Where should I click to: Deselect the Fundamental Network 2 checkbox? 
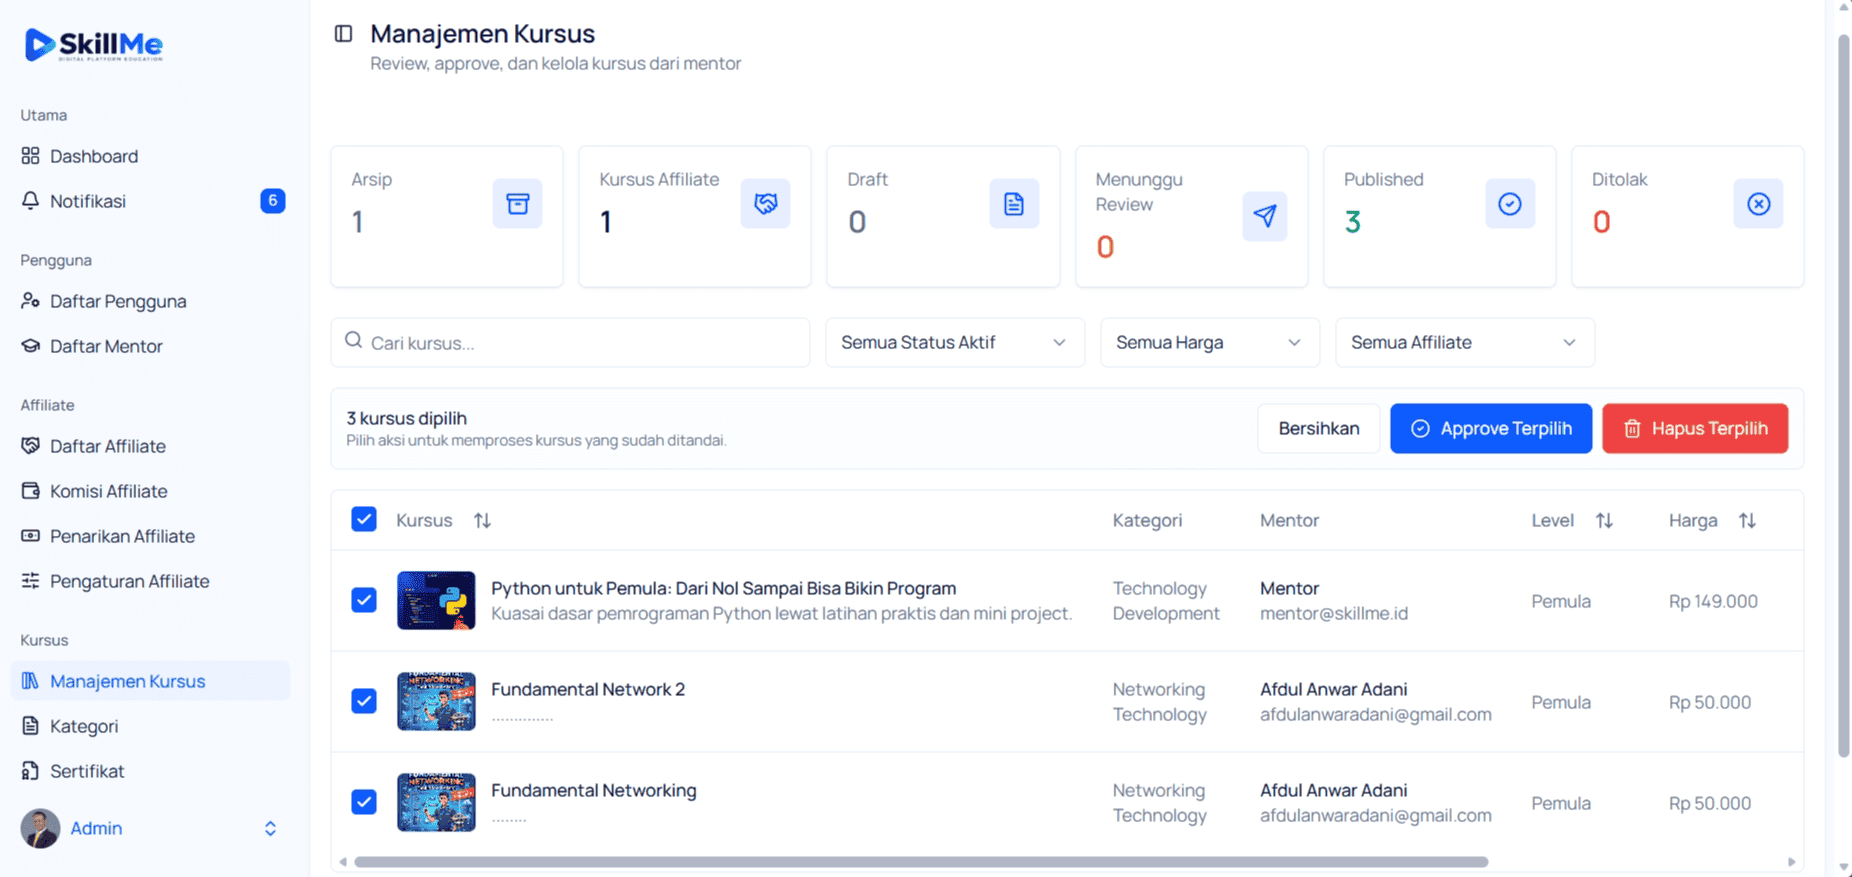pos(364,701)
